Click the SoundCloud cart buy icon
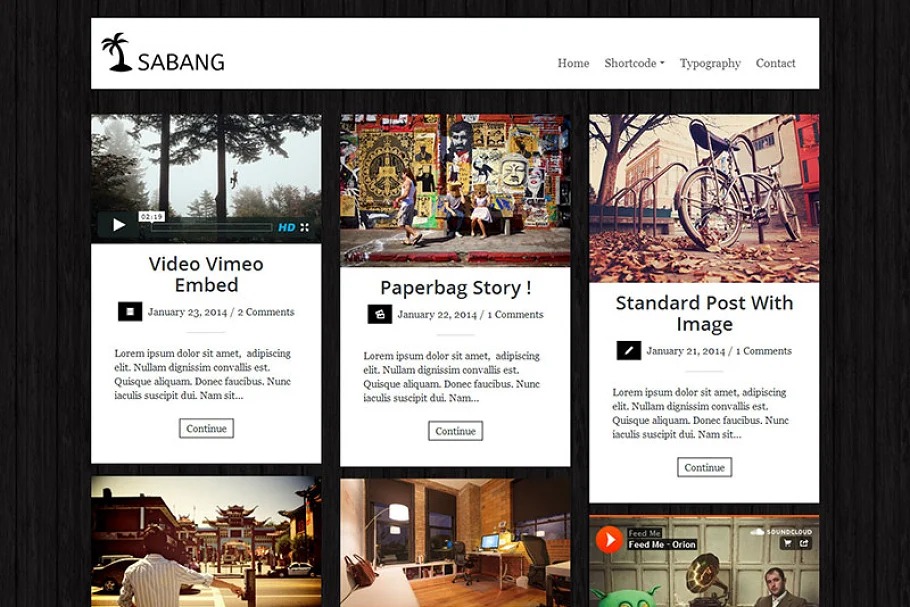The width and height of the screenshot is (910, 607). point(788,544)
